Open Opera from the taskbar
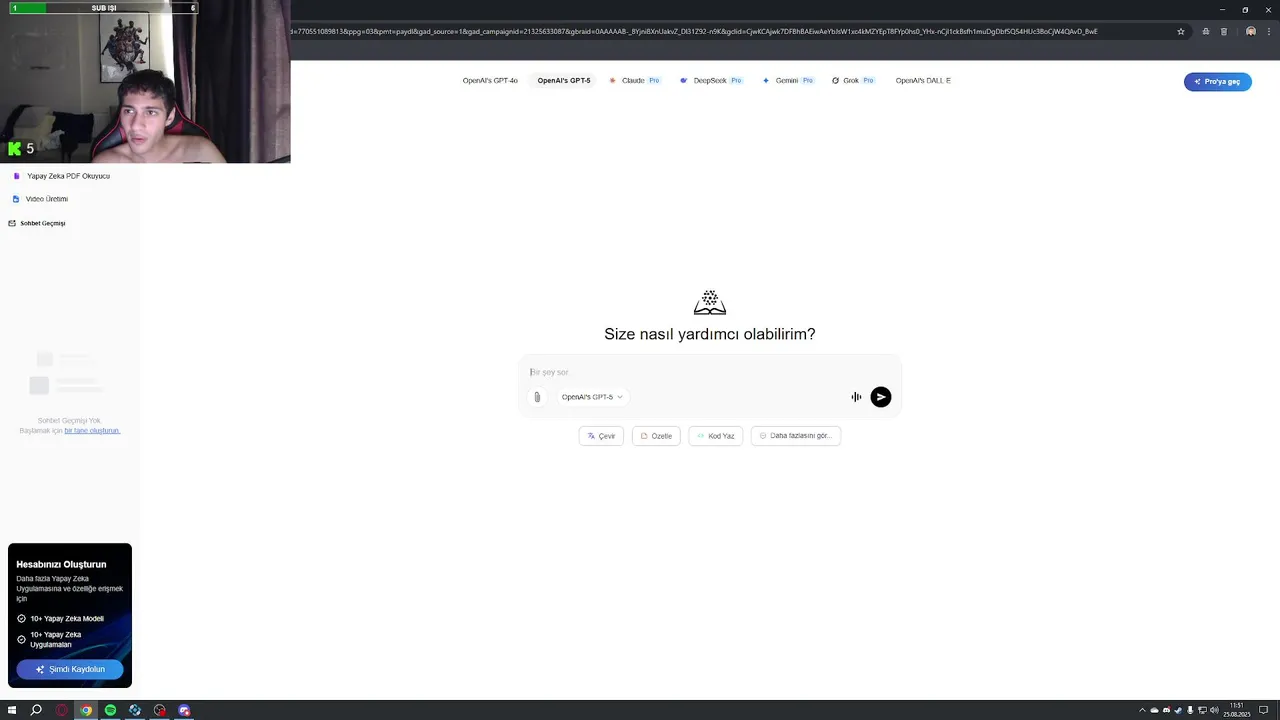This screenshot has height=720, width=1280. tap(61, 710)
